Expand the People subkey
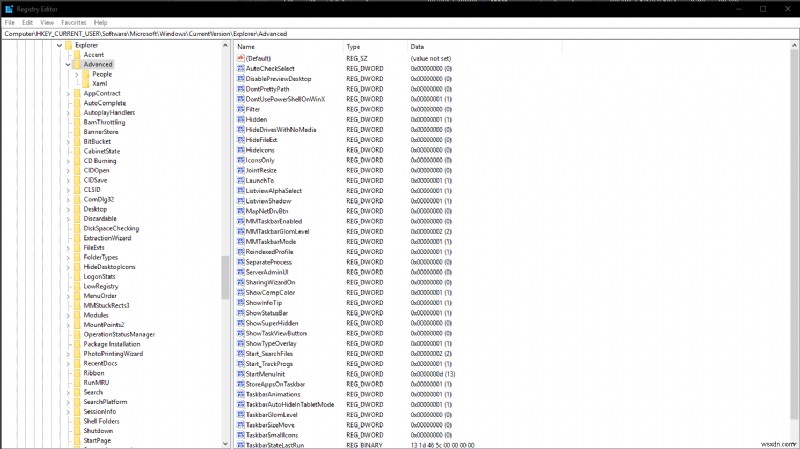The width and height of the screenshot is (800, 449). coord(76,74)
